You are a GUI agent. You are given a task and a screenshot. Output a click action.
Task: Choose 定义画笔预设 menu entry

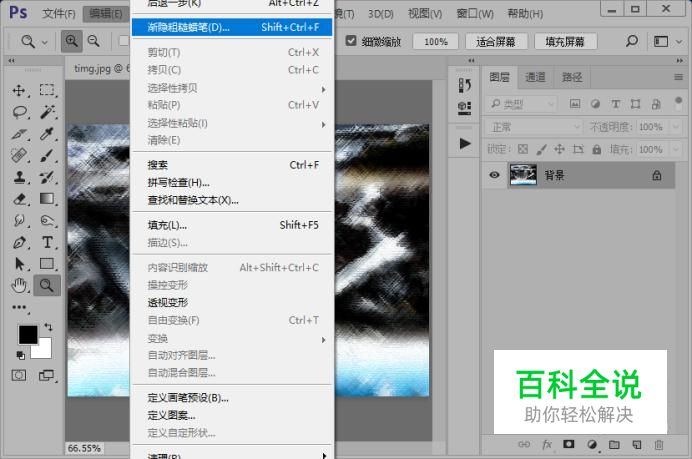[x=232, y=398]
